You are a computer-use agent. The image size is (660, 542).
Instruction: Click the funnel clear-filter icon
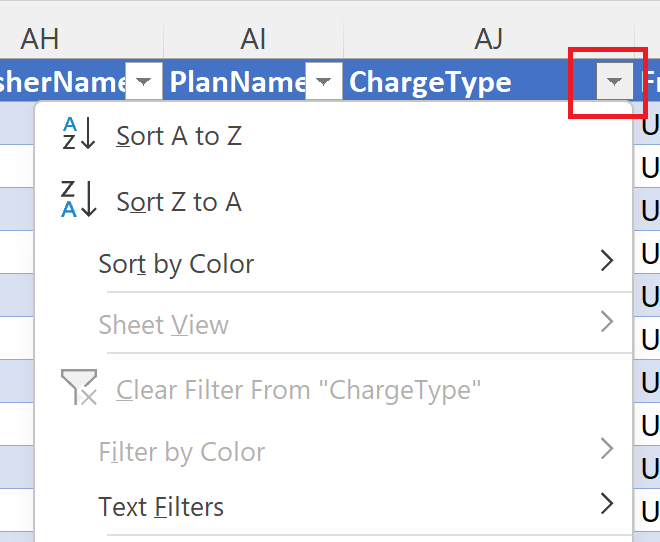pyautogui.click(x=78, y=387)
